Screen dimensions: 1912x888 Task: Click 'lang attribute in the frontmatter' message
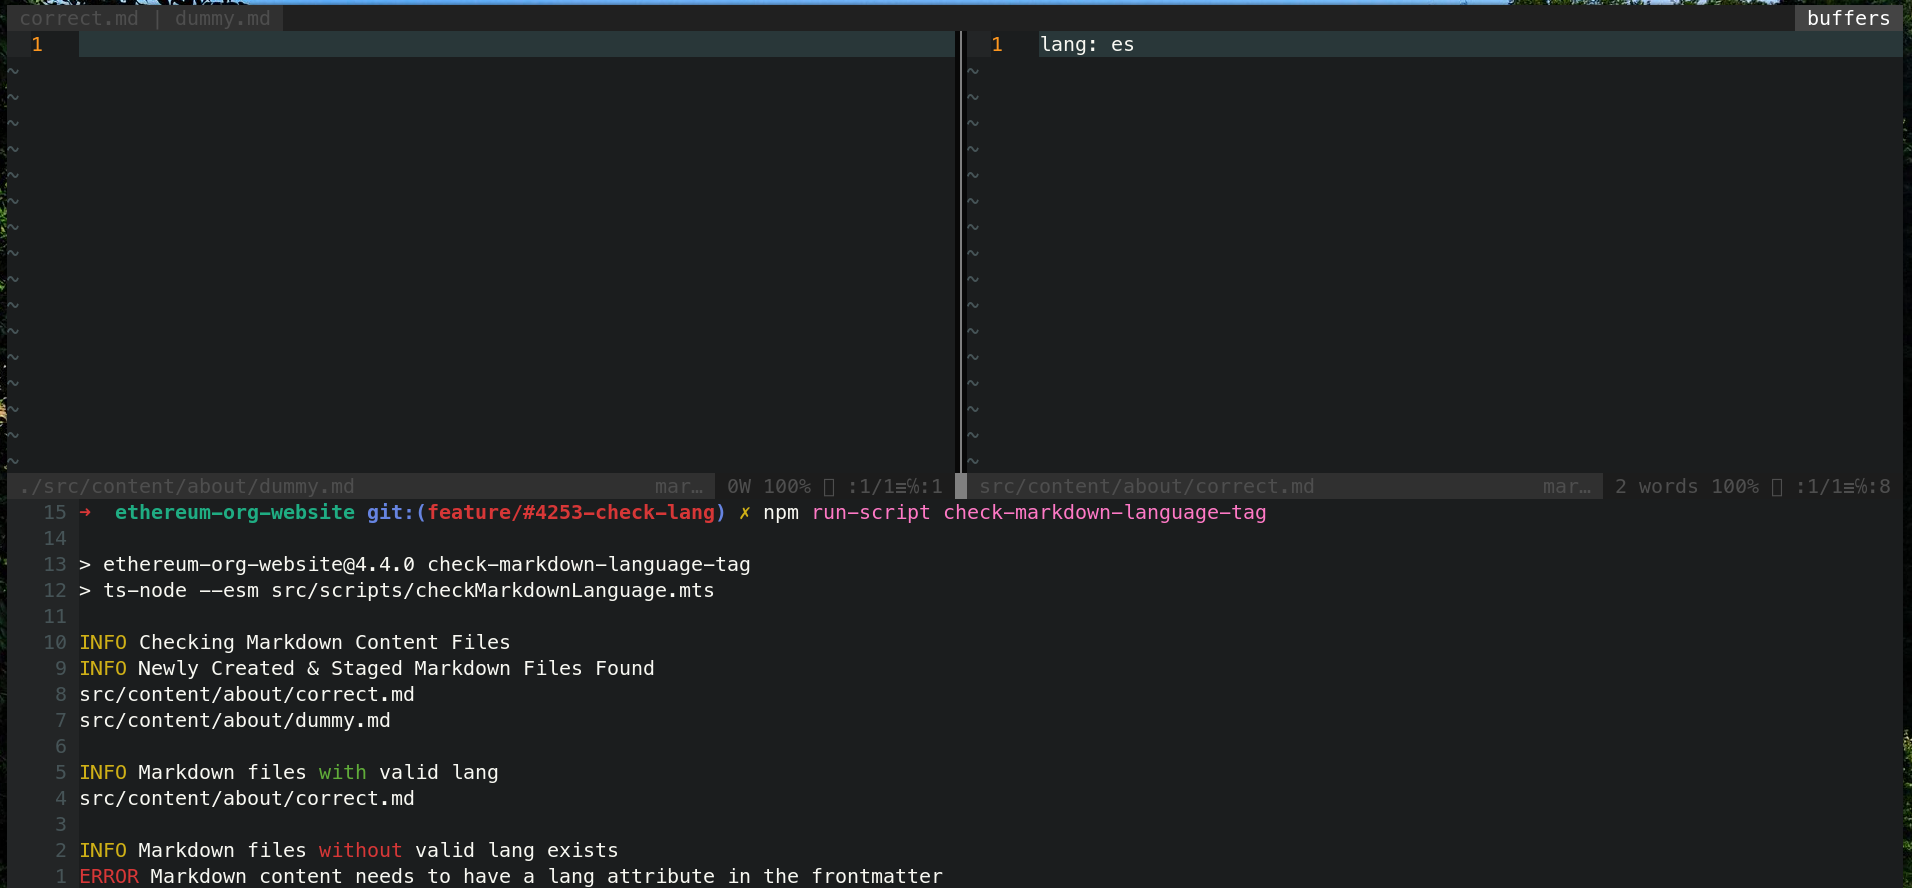pyautogui.click(x=745, y=876)
